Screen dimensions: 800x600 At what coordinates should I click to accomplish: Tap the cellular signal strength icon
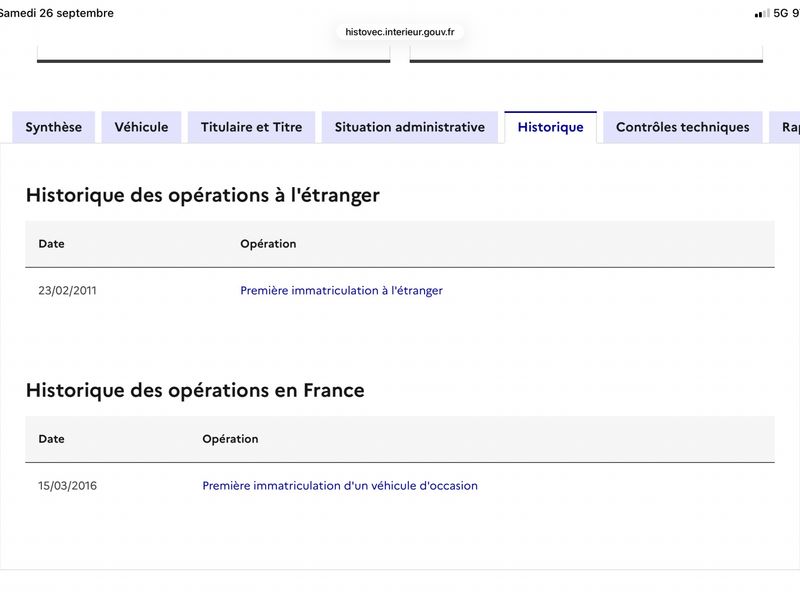(762, 13)
